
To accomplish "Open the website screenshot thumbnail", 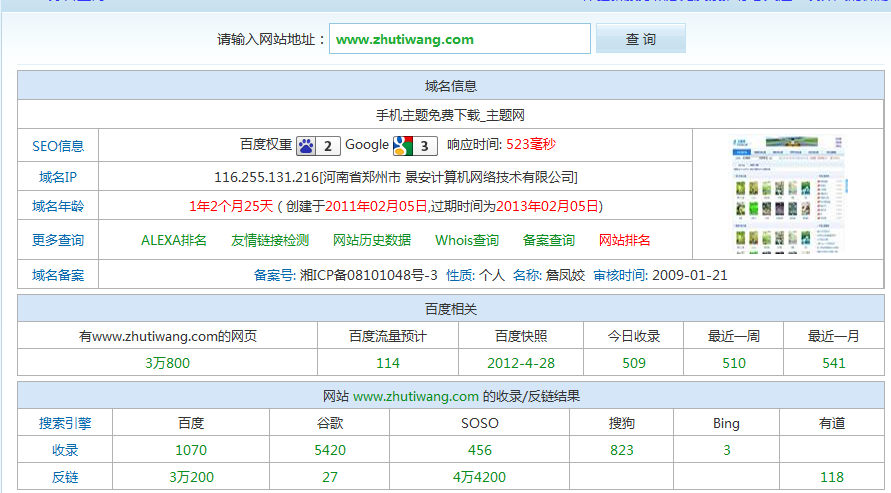I will click(789, 194).
